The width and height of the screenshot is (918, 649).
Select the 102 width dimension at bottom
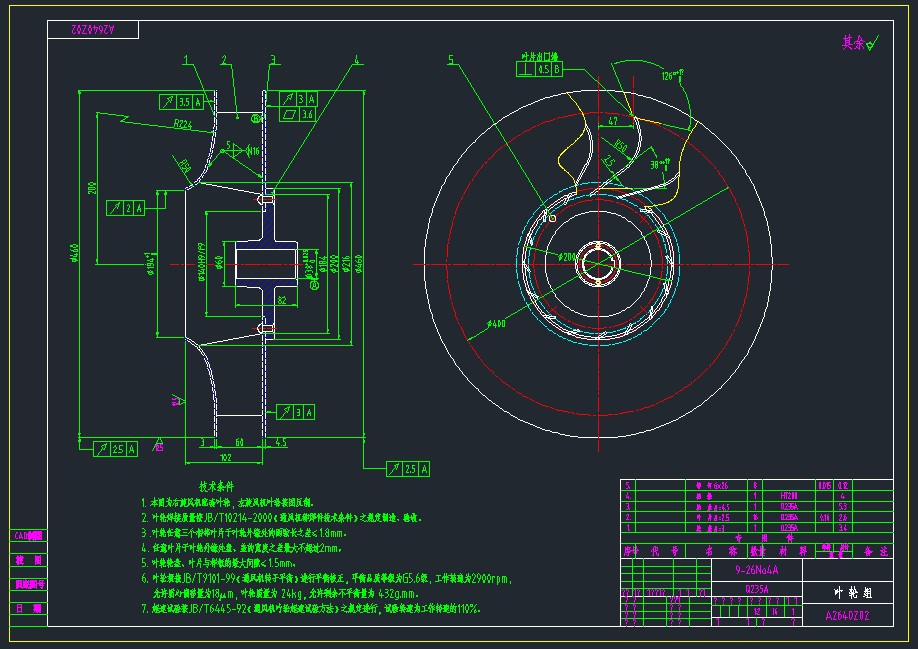click(225, 458)
